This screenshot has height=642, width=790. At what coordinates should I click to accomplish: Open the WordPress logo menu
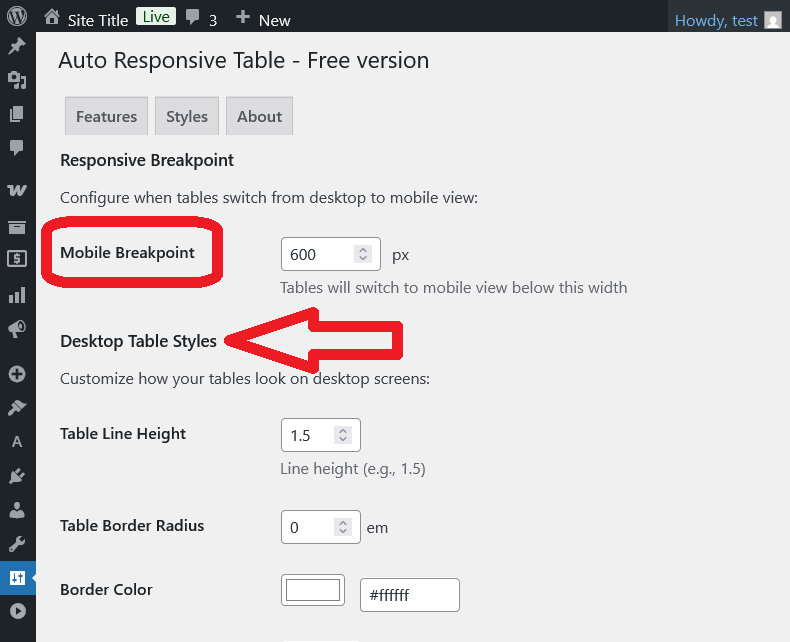(x=17, y=16)
